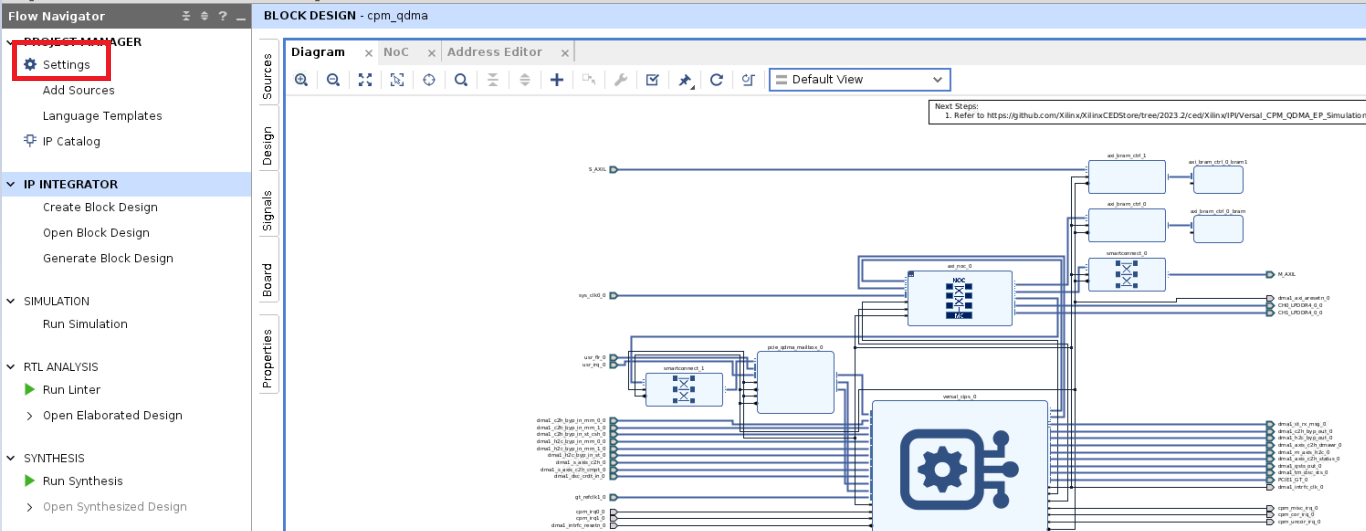
Task: Click the Zoom In magnifier icon
Action: tap(301, 80)
